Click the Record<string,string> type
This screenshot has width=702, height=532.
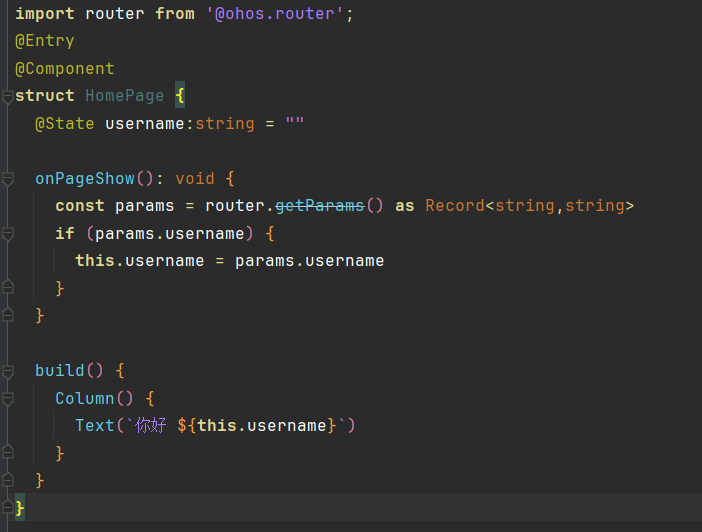(530, 206)
